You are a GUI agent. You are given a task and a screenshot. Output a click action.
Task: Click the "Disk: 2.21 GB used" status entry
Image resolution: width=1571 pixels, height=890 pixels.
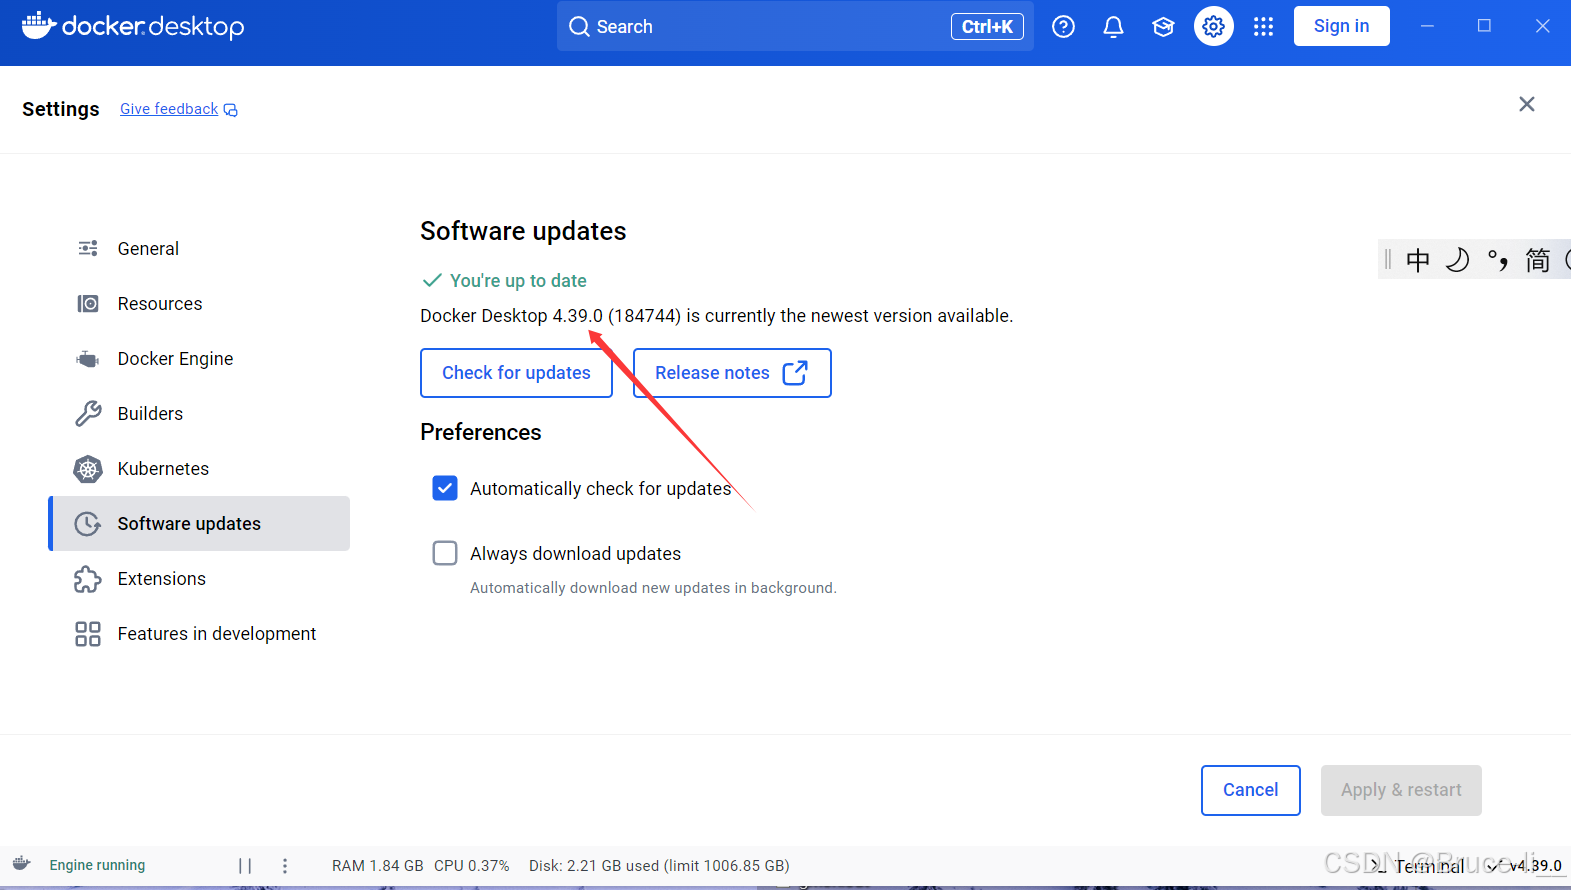point(659,866)
